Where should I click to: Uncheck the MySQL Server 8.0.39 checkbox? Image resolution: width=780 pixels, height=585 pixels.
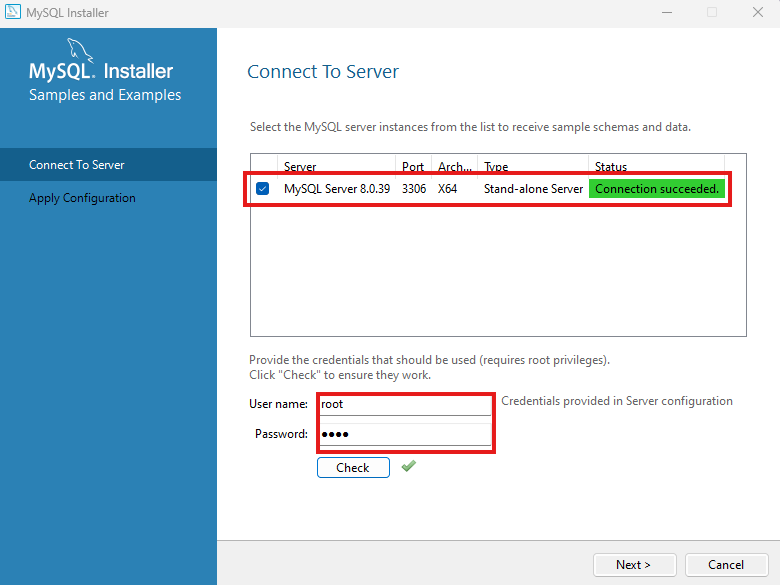pyautogui.click(x=263, y=189)
